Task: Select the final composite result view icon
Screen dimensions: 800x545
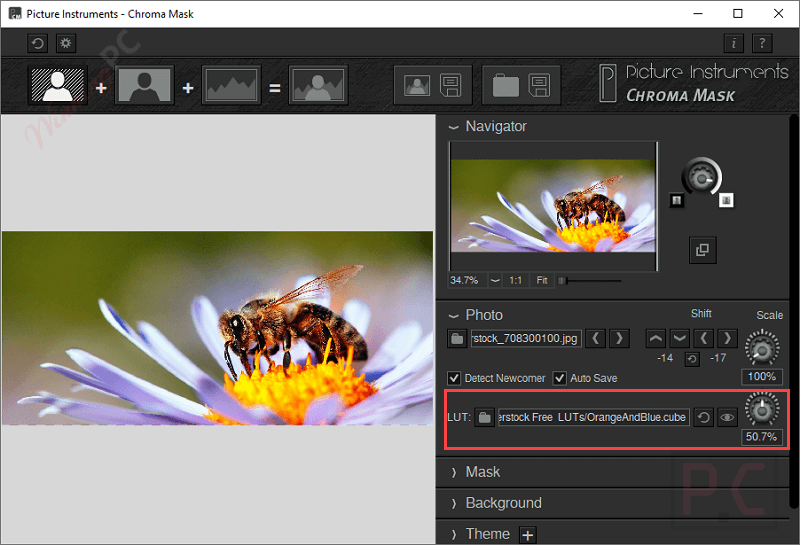Action: [x=319, y=86]
